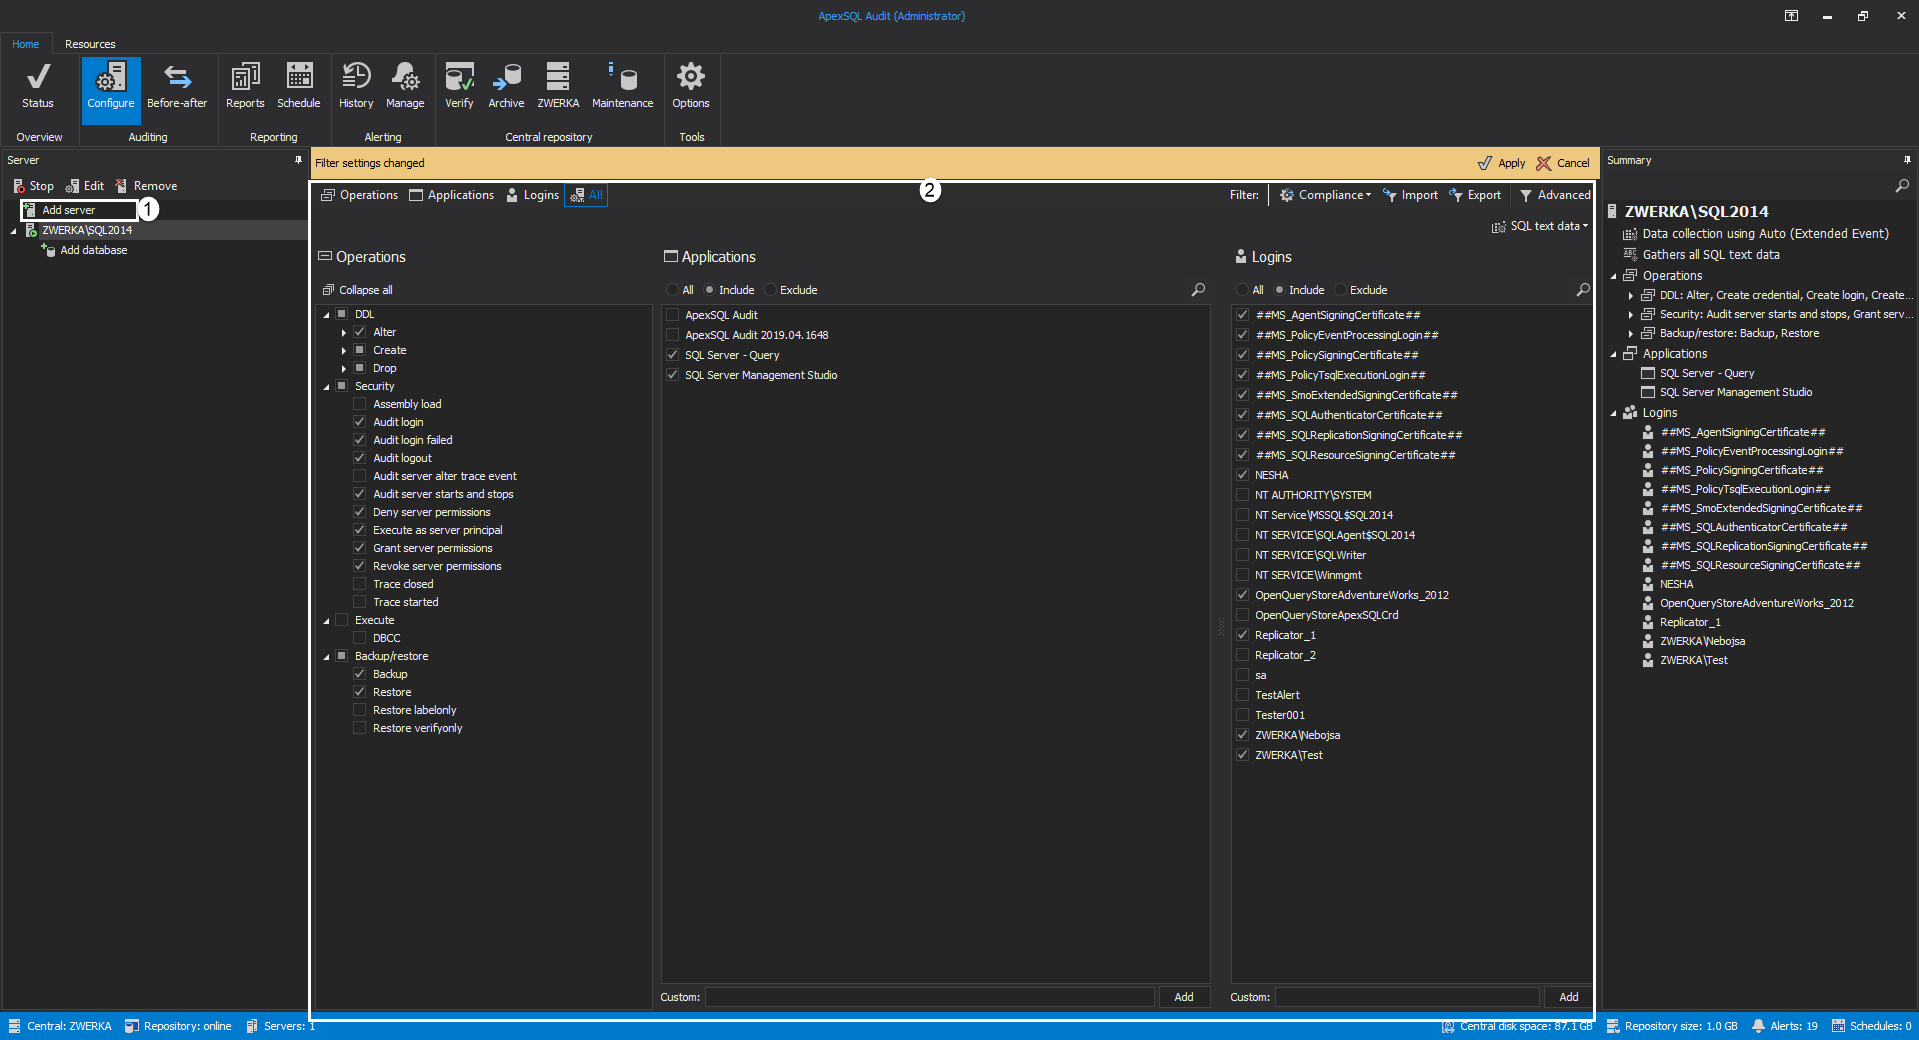Screen dimensions: 1919x1040
Task: Open the Compliance filter dropdown
Action: [x=1326, y=195]
